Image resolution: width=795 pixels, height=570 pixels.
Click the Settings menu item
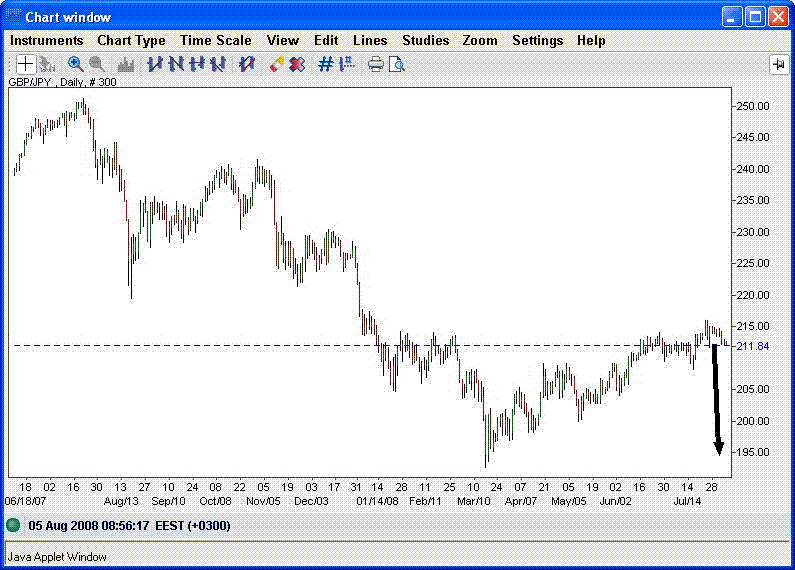(x=537, y=40)
